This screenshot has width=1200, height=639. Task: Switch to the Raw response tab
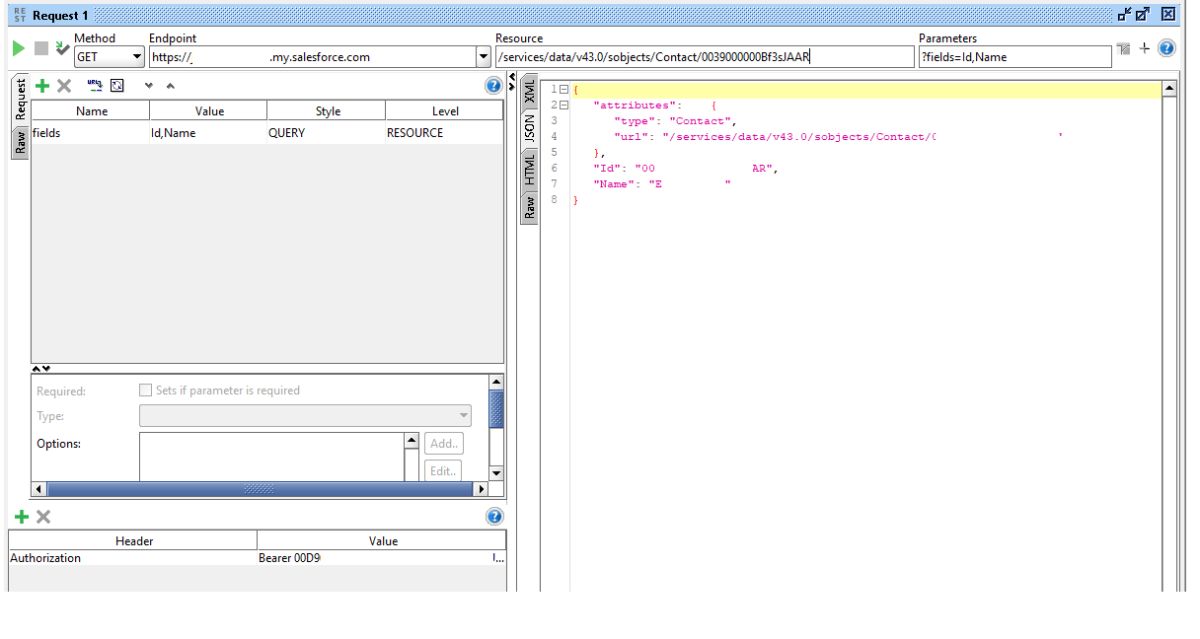(x=530, y=207)
